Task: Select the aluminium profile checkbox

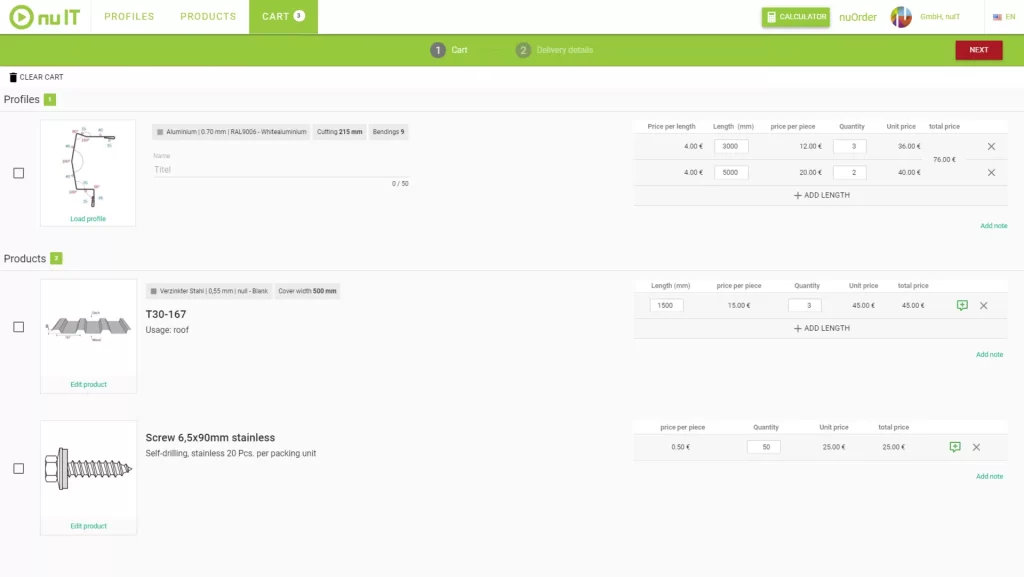Action: coord(18,173)
